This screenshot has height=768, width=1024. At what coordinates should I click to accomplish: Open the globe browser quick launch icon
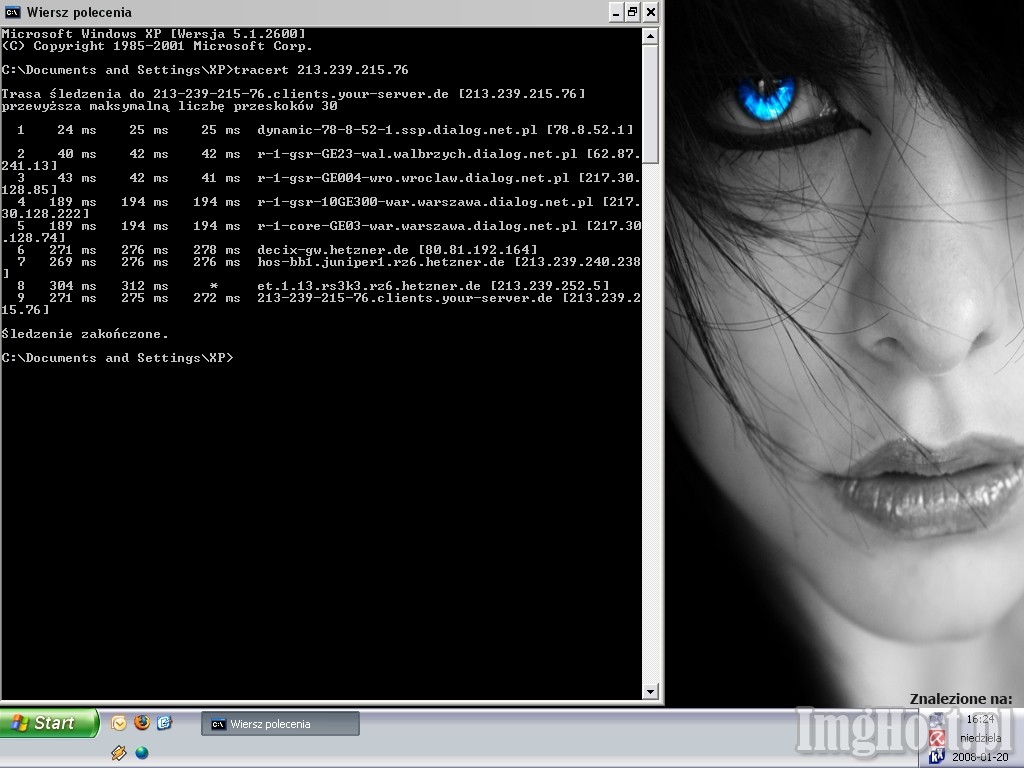(x=142, y=753)
